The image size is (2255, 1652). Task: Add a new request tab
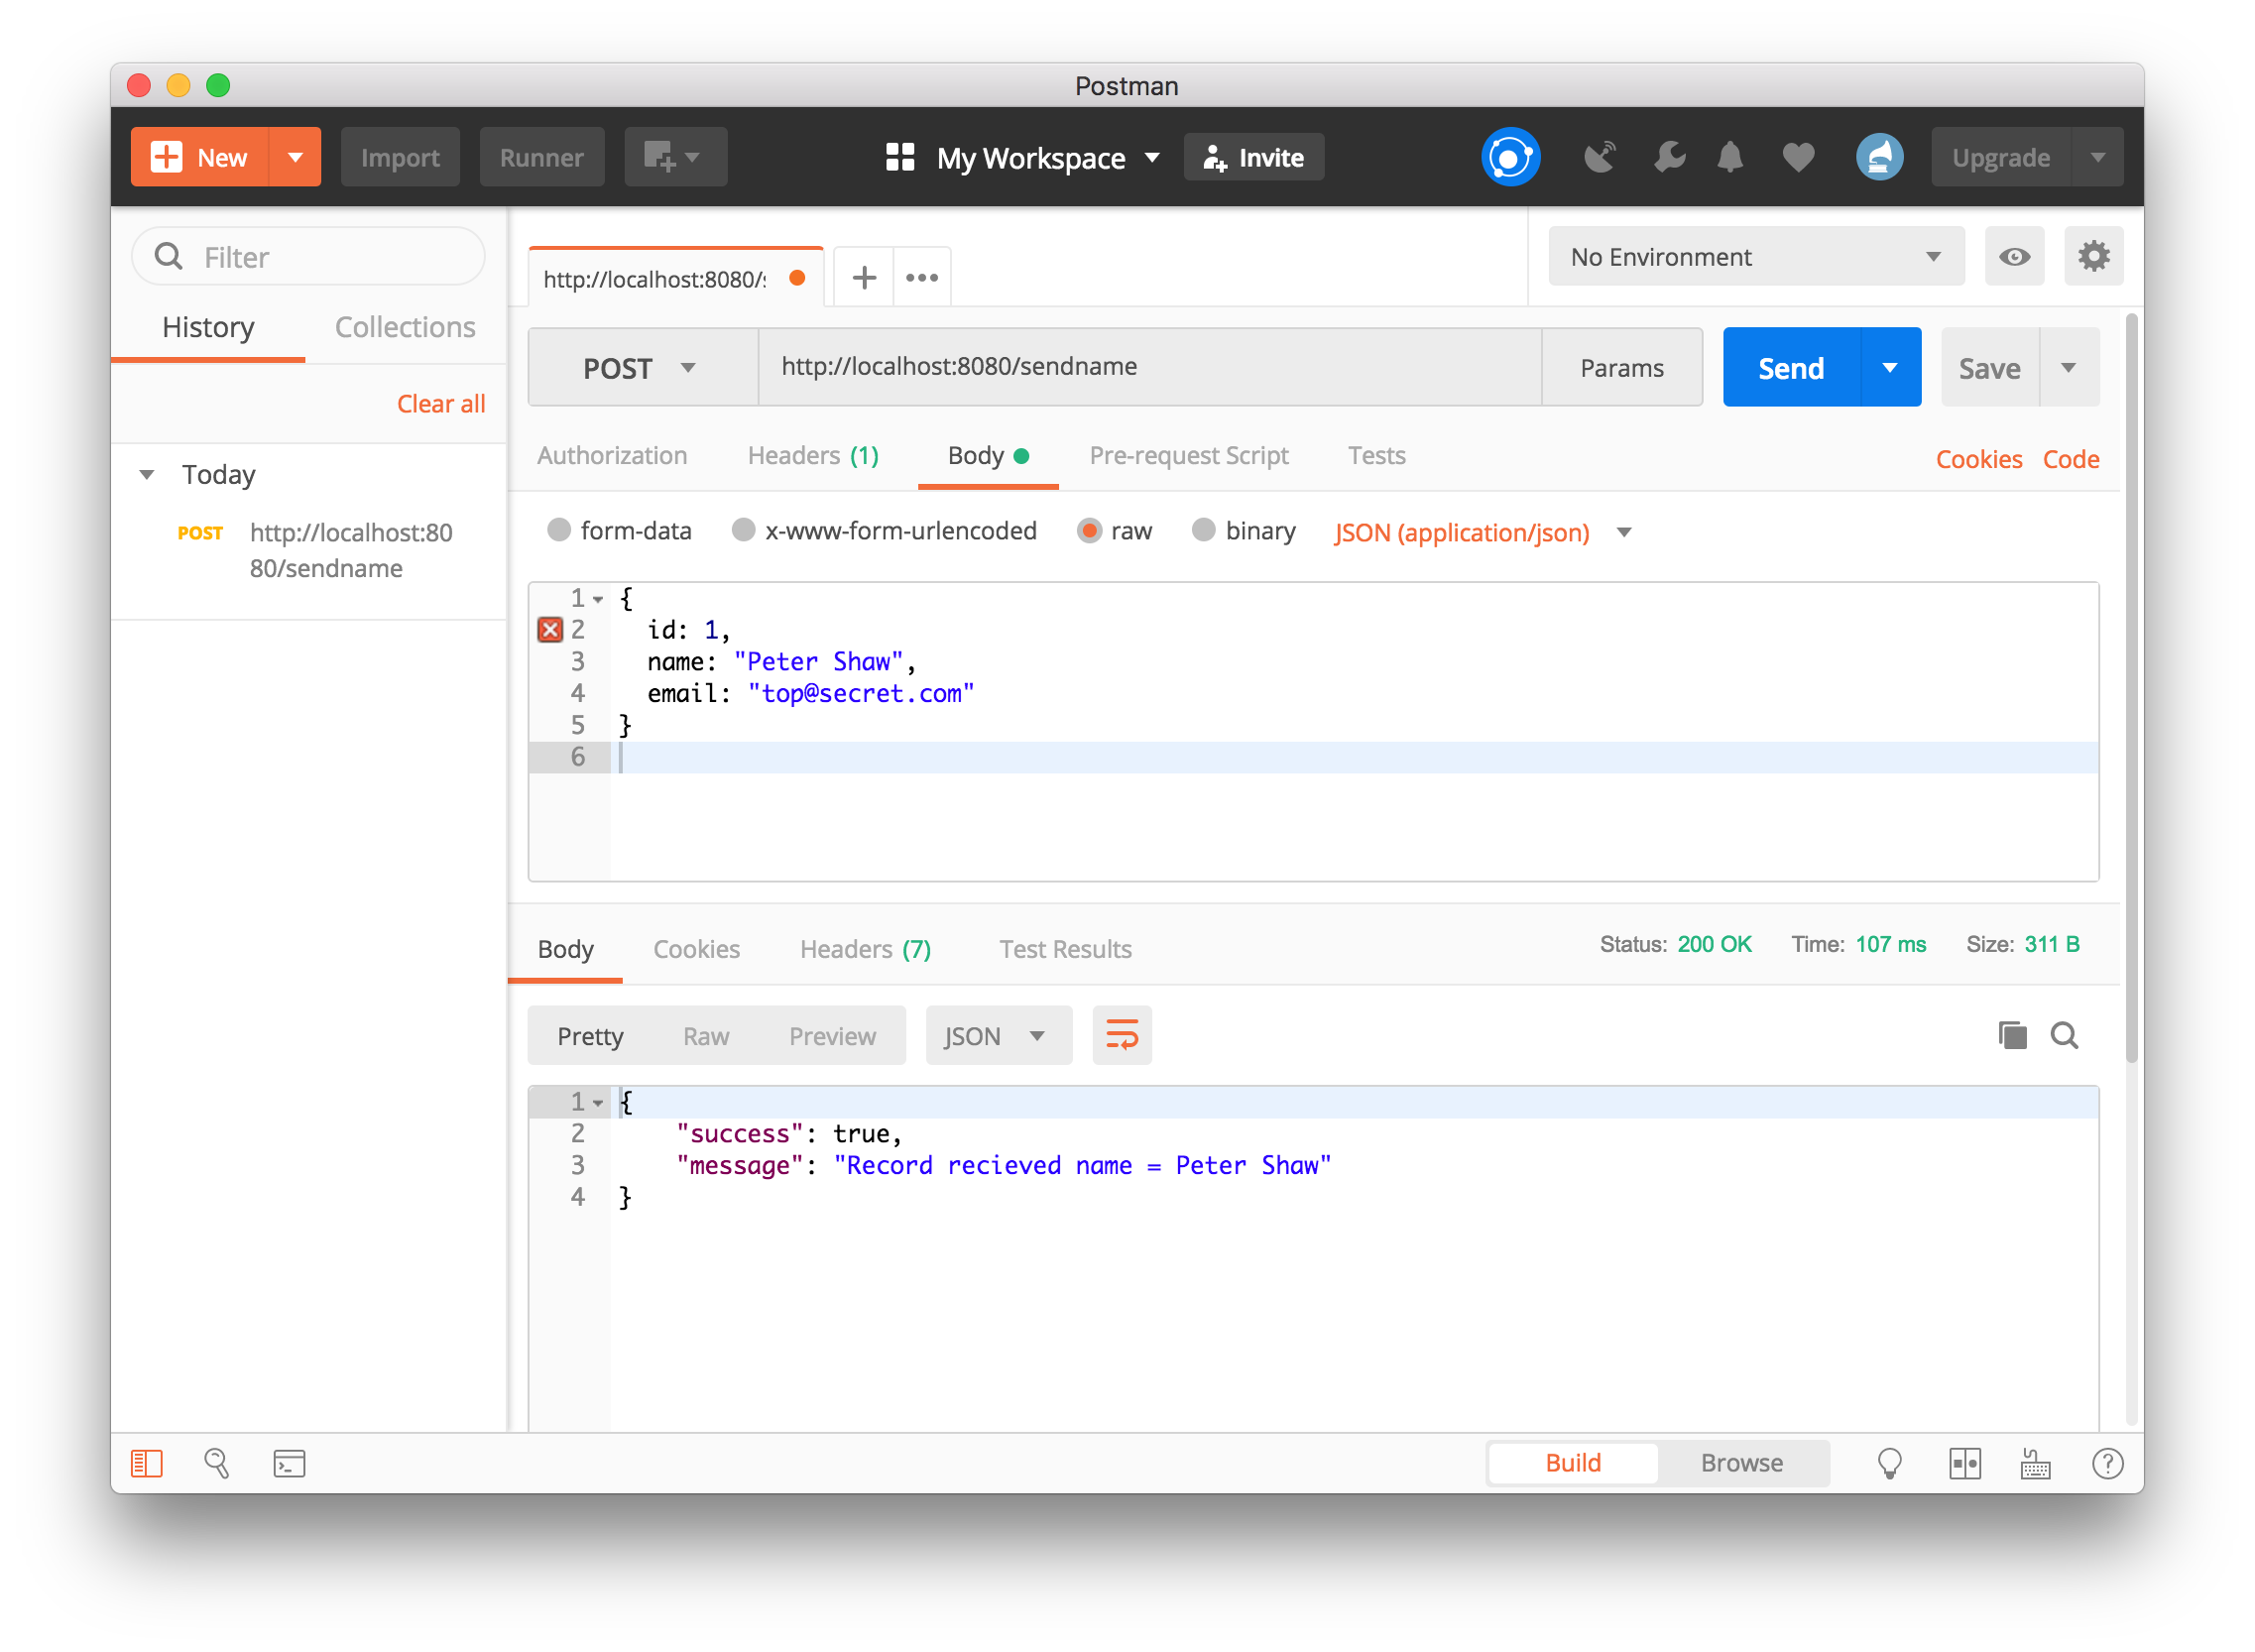[x=864, y=277]
